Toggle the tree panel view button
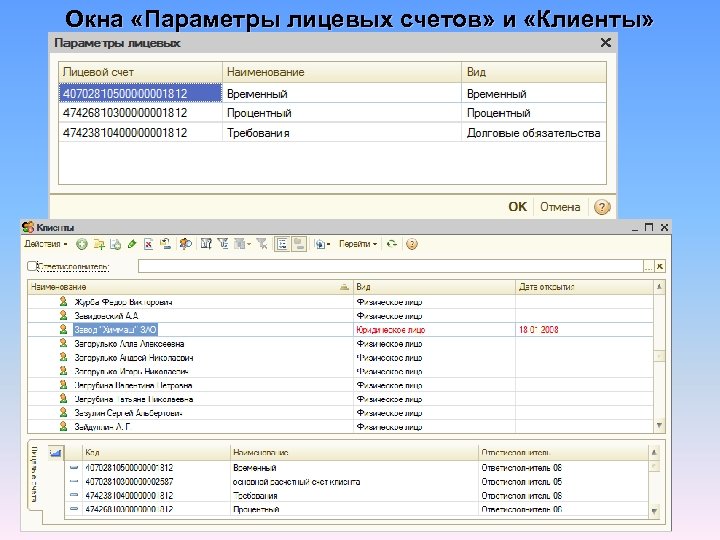 pyautogui.click(x=299, y=244)
